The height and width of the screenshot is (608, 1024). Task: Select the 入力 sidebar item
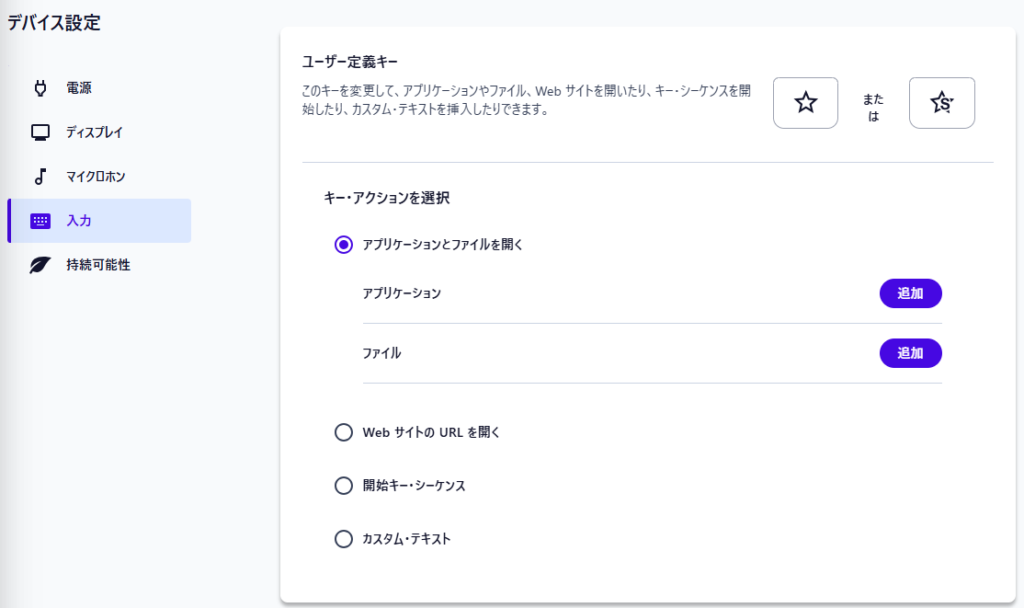[x=79, y=221]
